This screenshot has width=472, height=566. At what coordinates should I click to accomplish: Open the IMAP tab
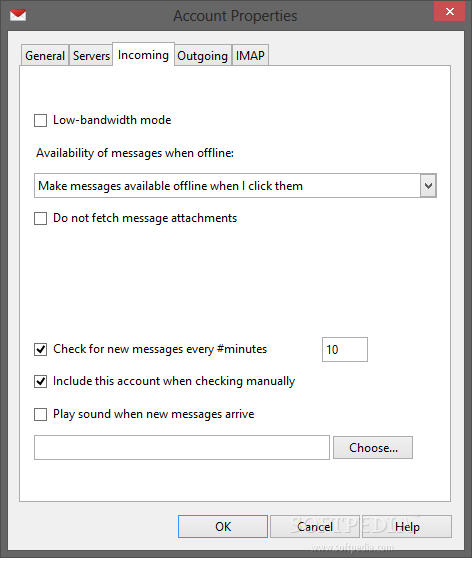250,56
